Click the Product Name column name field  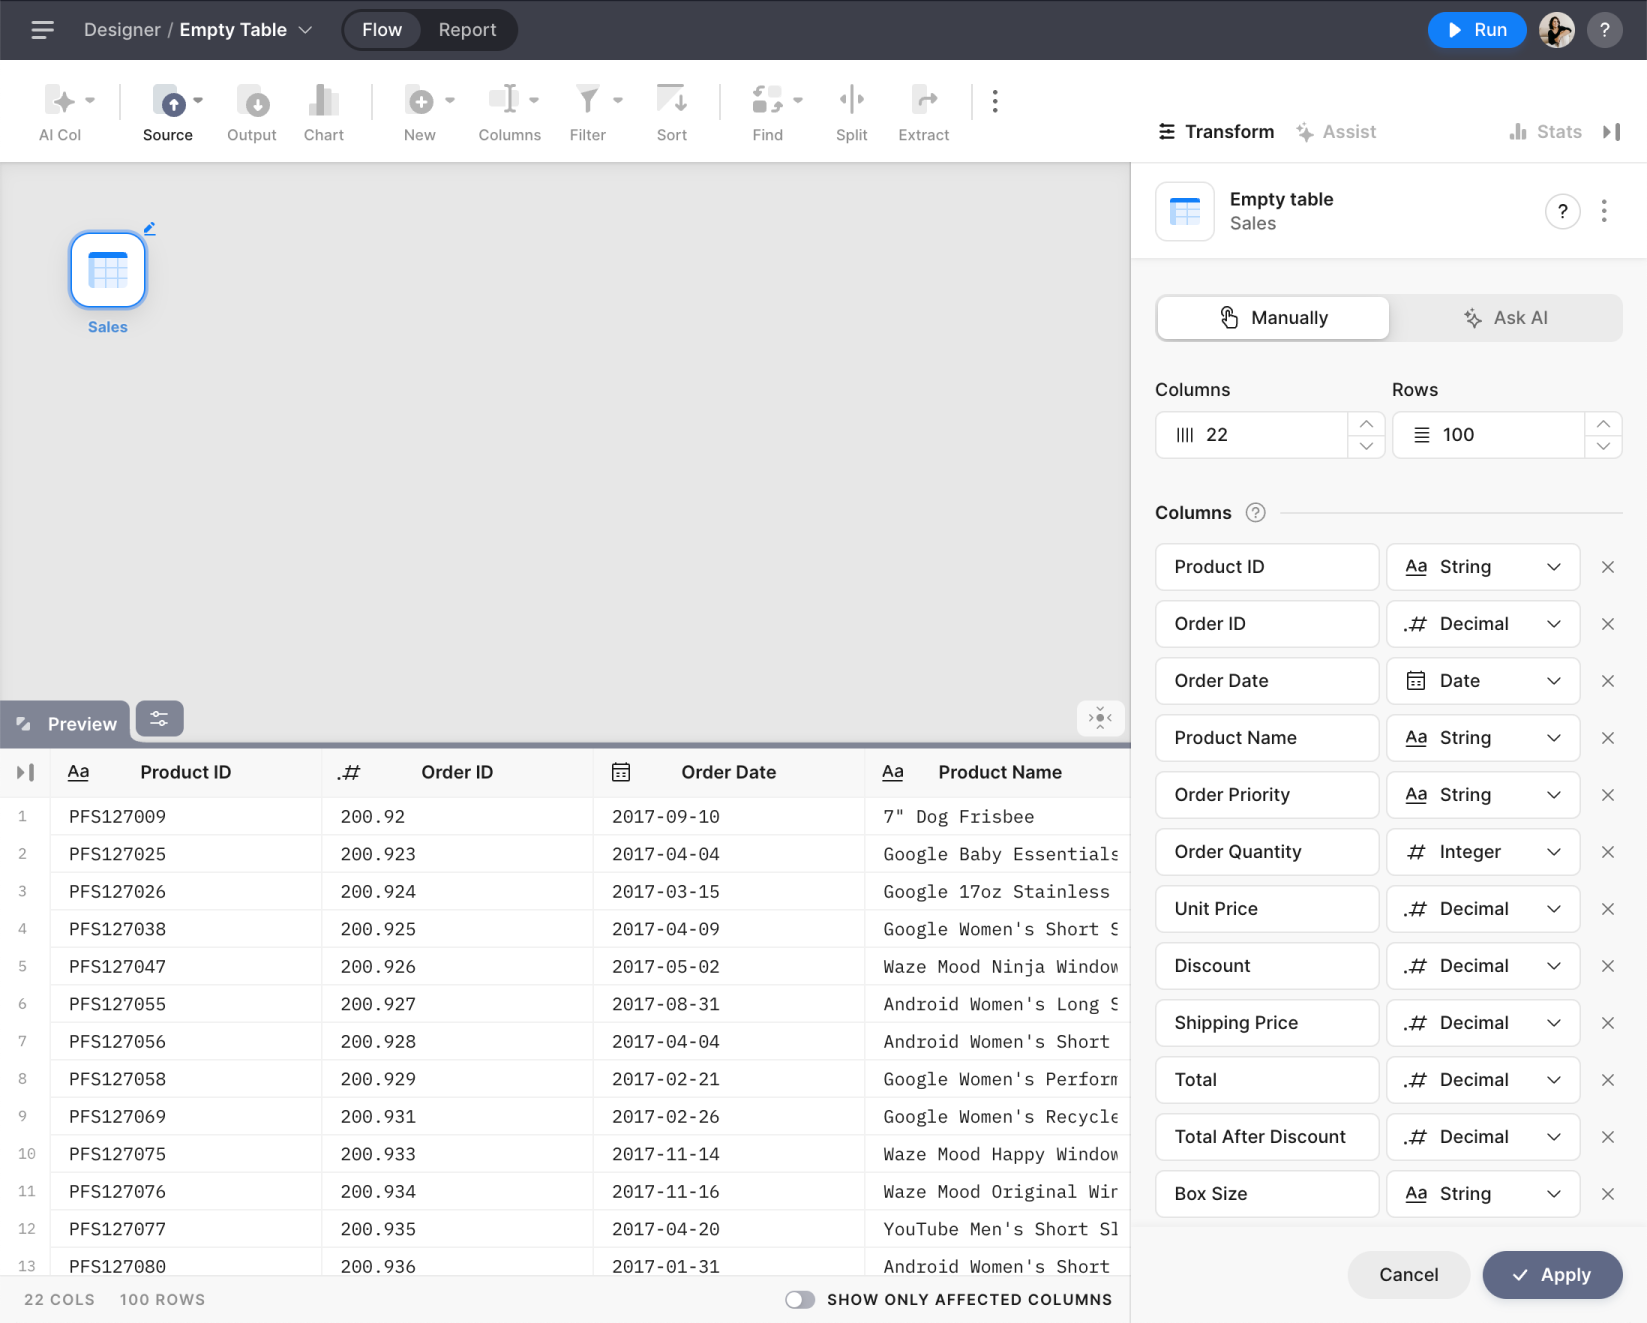pos(1266,738)
